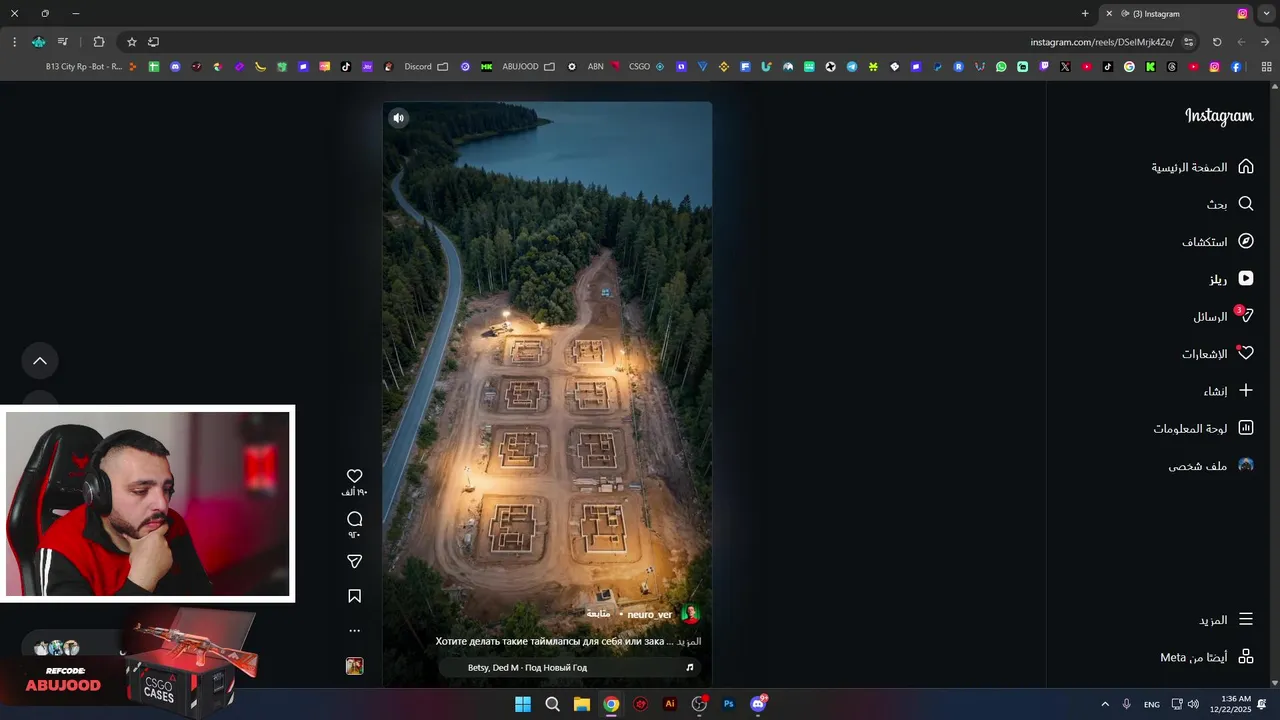
Task: Open the Threads bookmark icon
Action: [x=1172, y=67]
